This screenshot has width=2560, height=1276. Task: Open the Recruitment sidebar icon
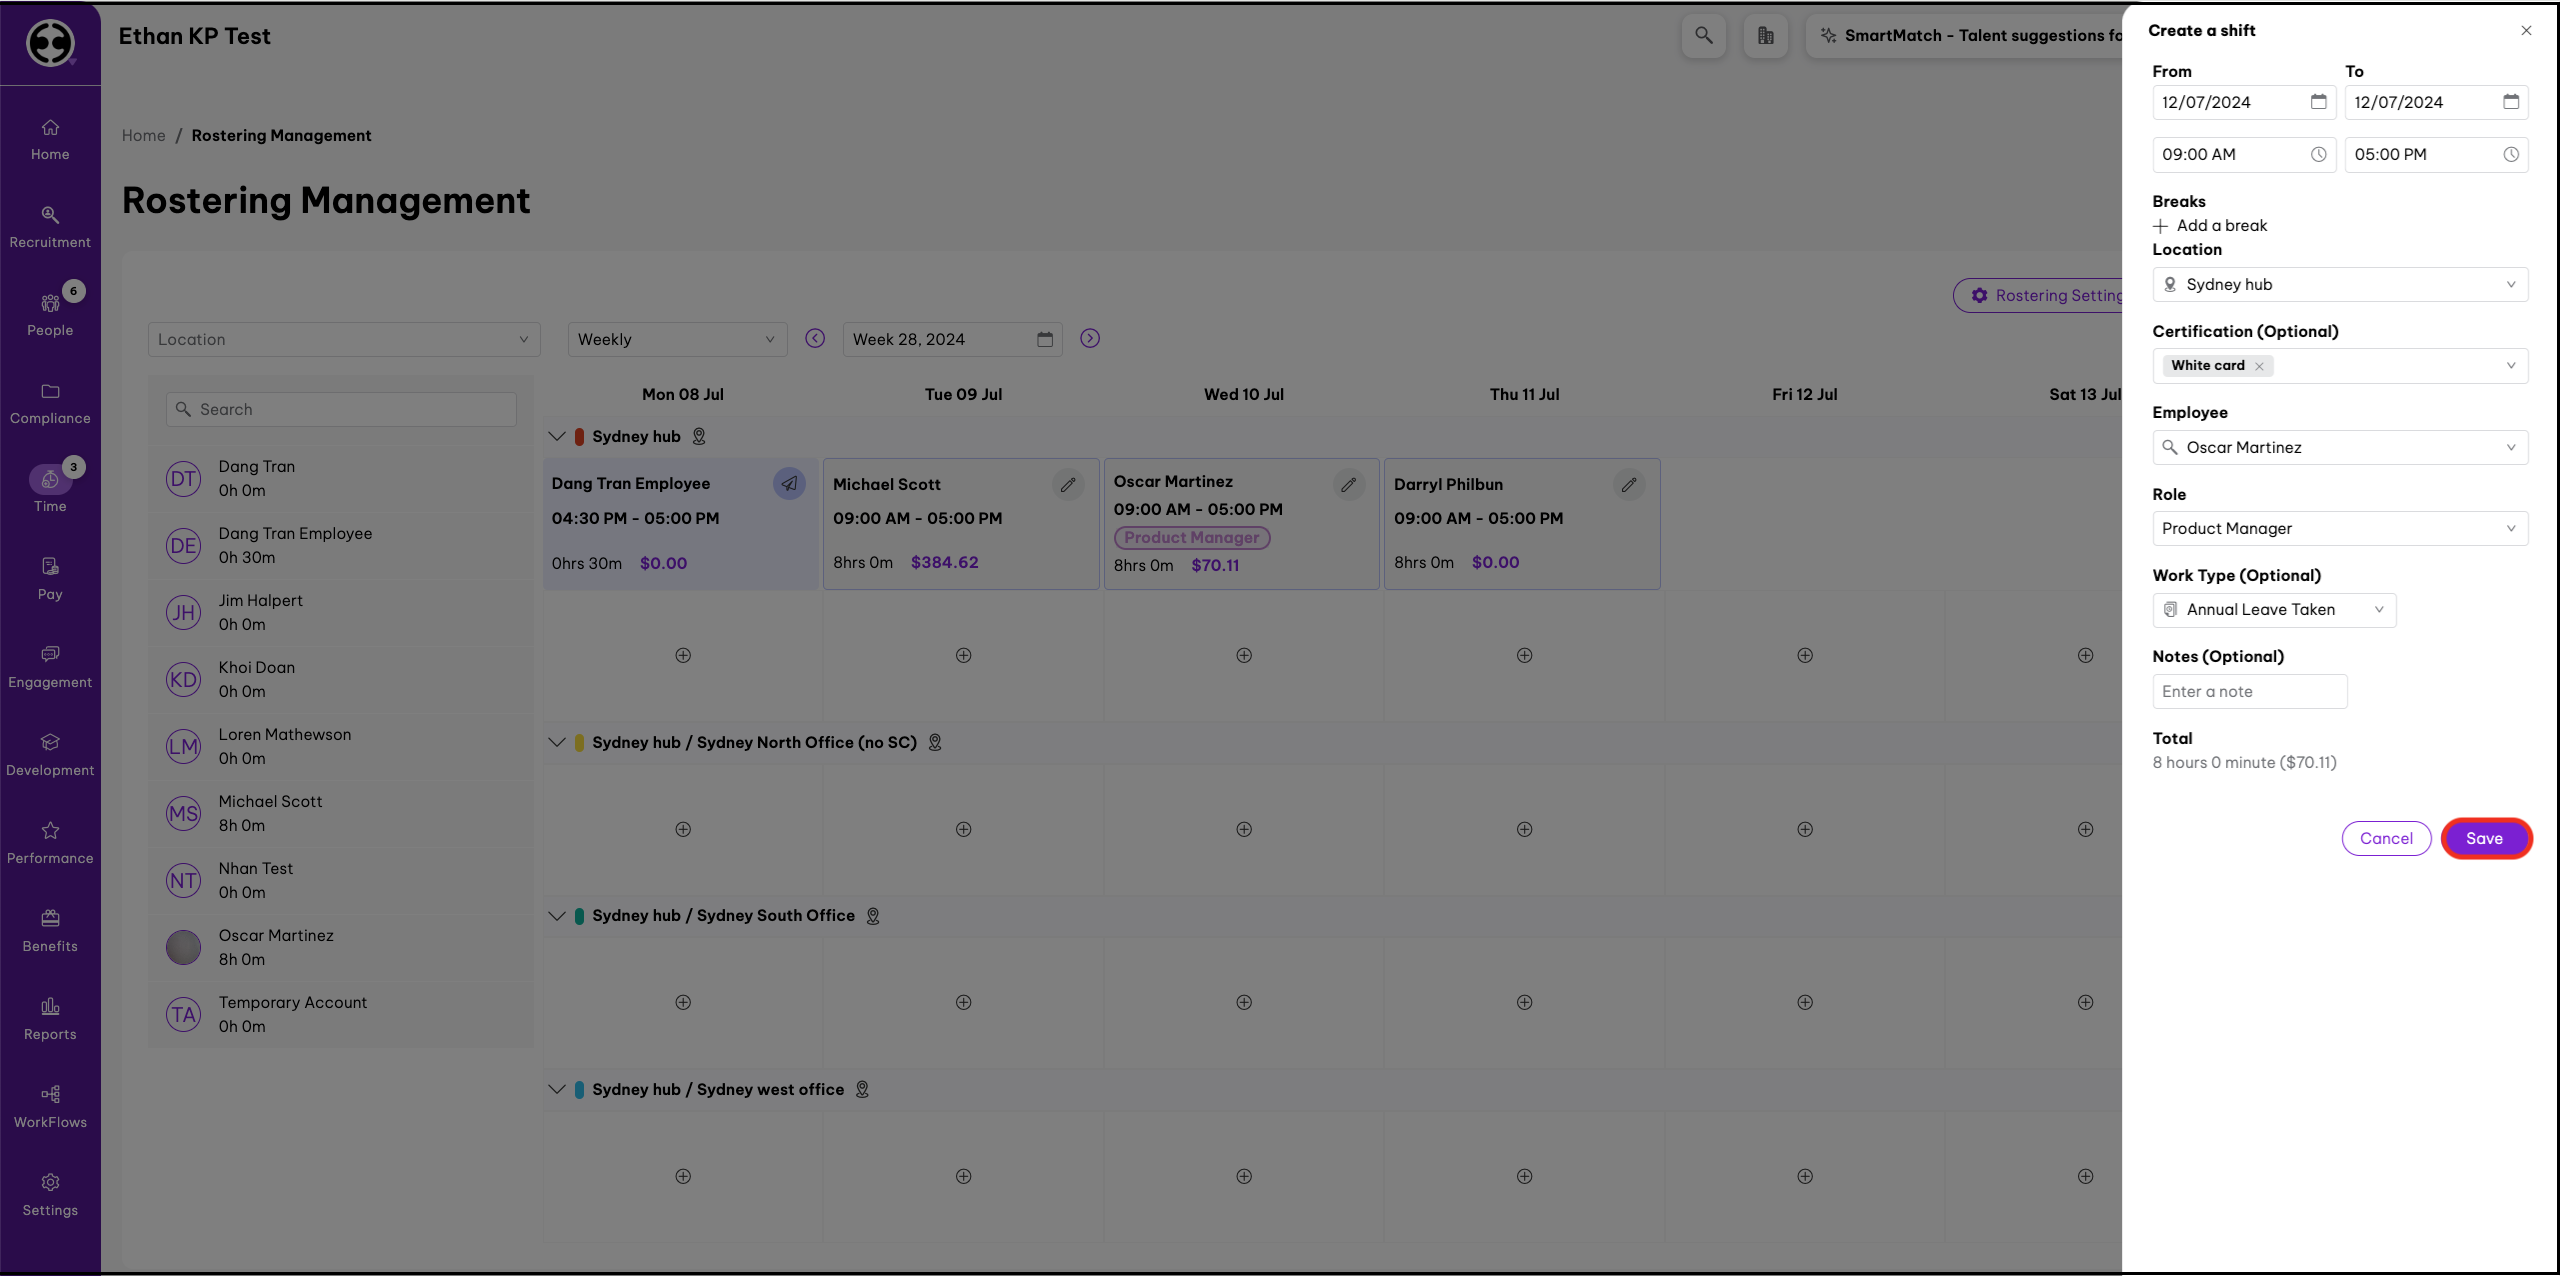(x=50, y=227)
